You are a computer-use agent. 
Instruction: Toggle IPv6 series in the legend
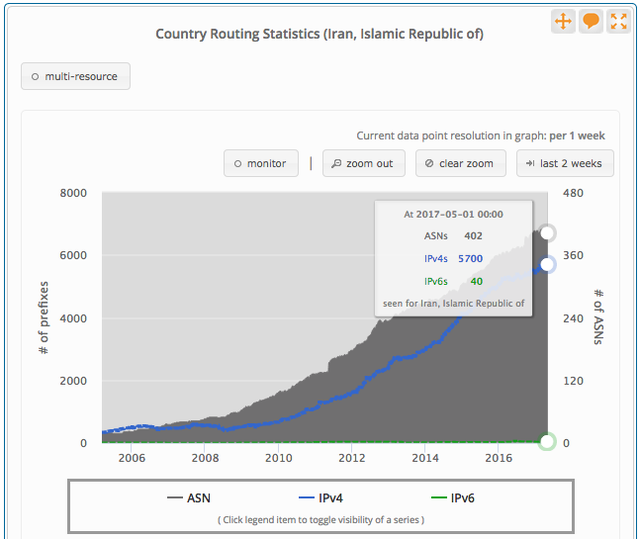[453, 498]
